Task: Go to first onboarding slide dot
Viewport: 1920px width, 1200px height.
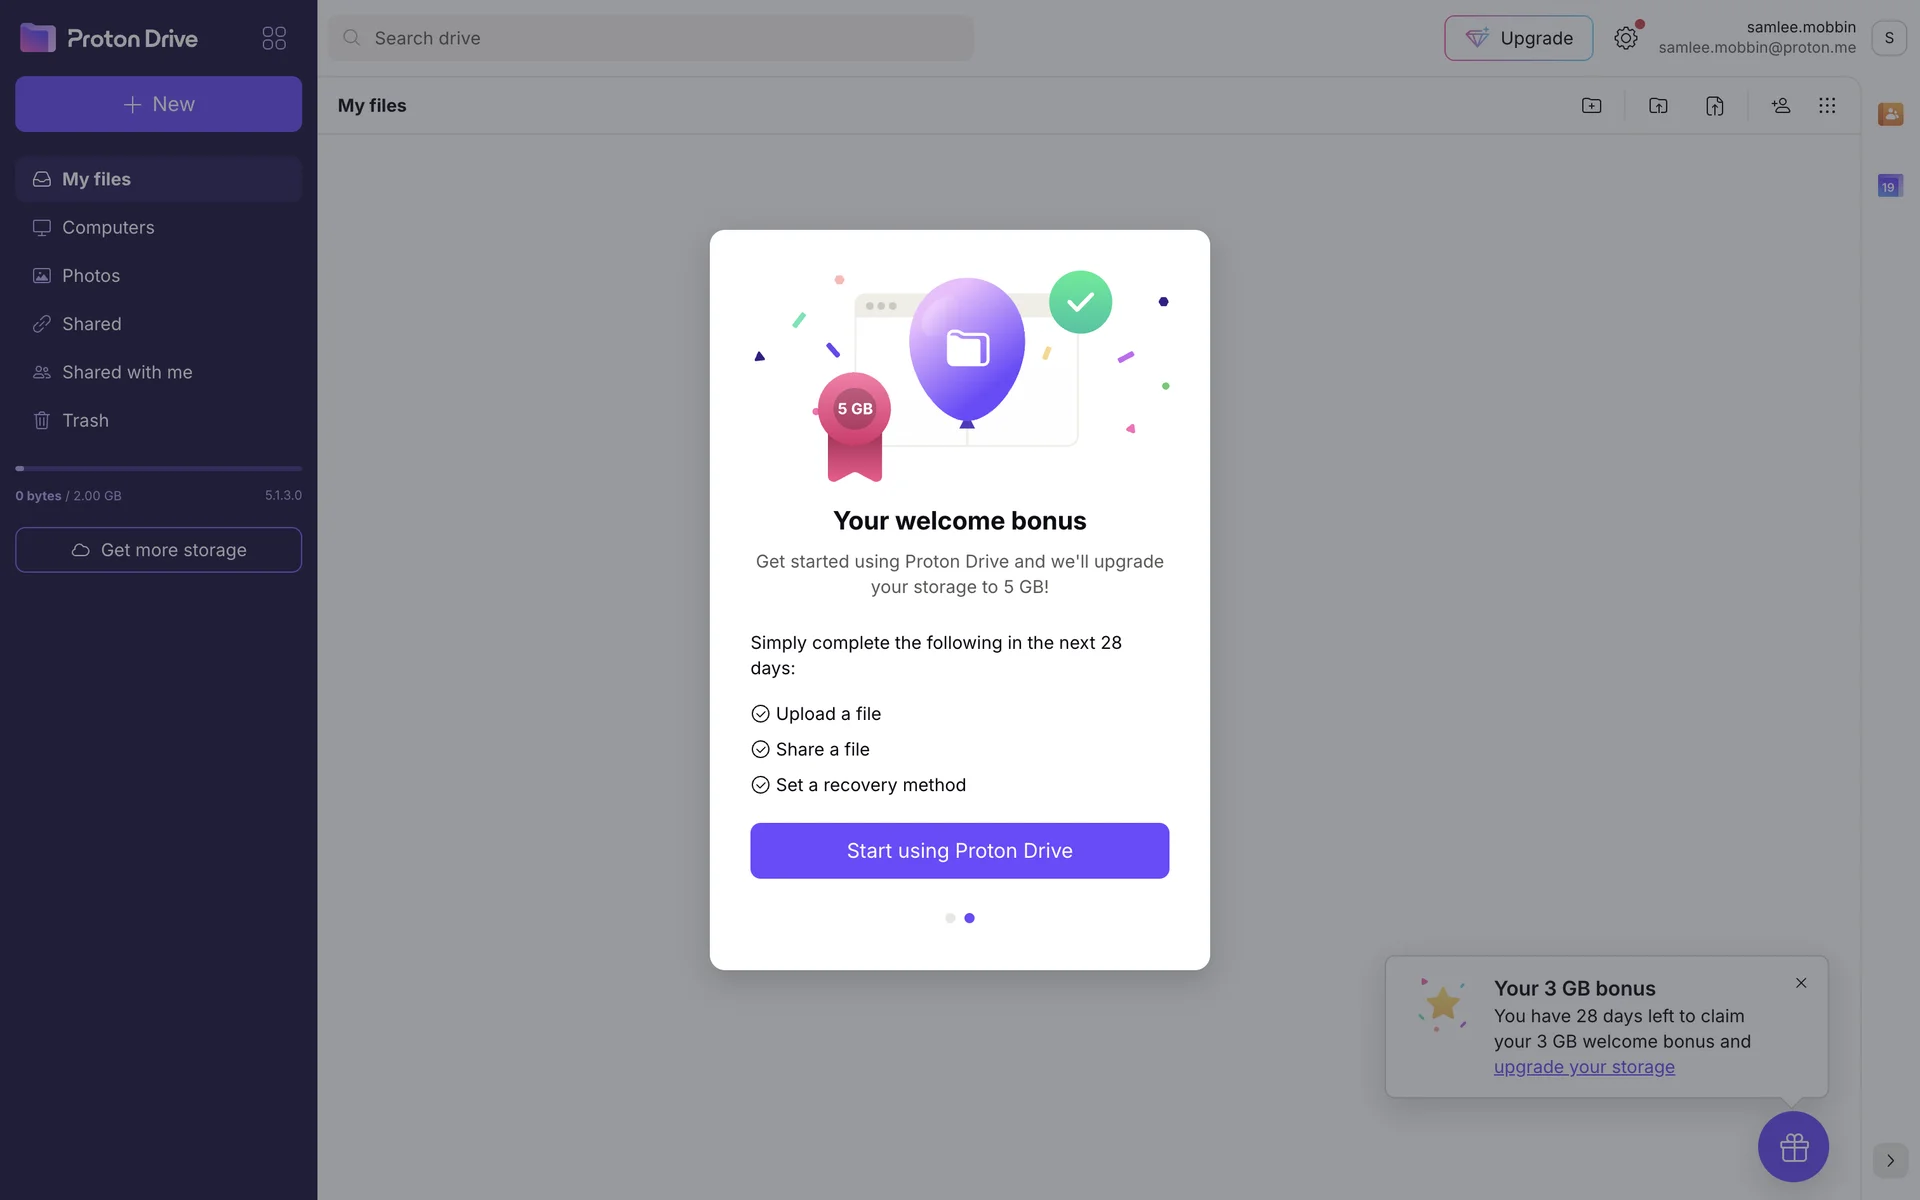Action: [x=950, y=918]
